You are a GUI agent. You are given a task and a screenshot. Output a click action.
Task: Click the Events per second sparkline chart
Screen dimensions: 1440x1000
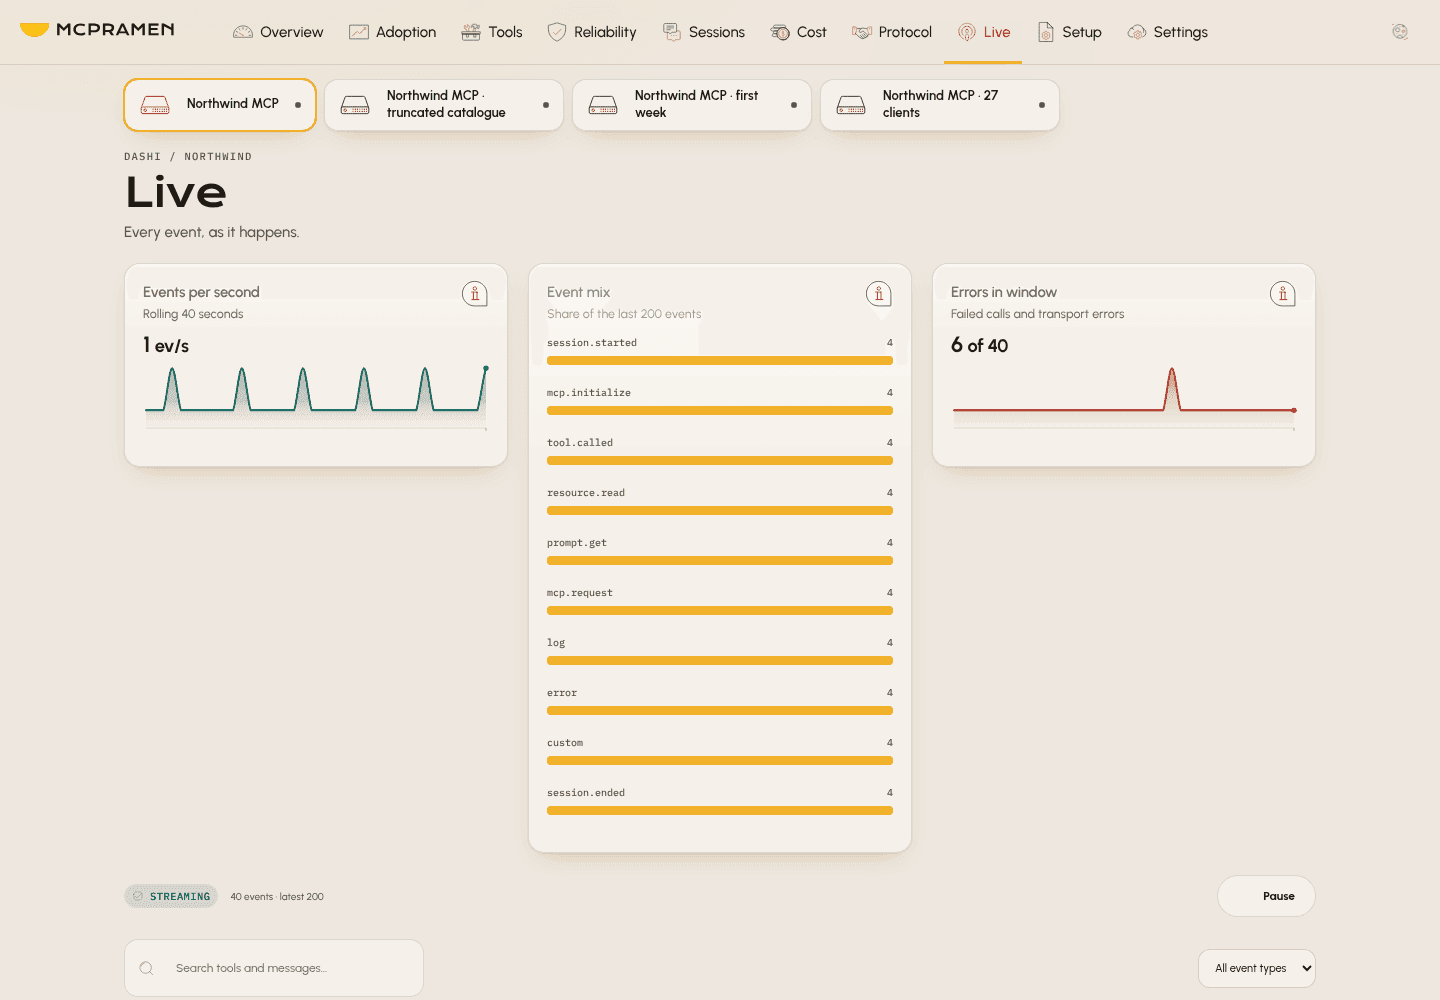coord(316,397)
